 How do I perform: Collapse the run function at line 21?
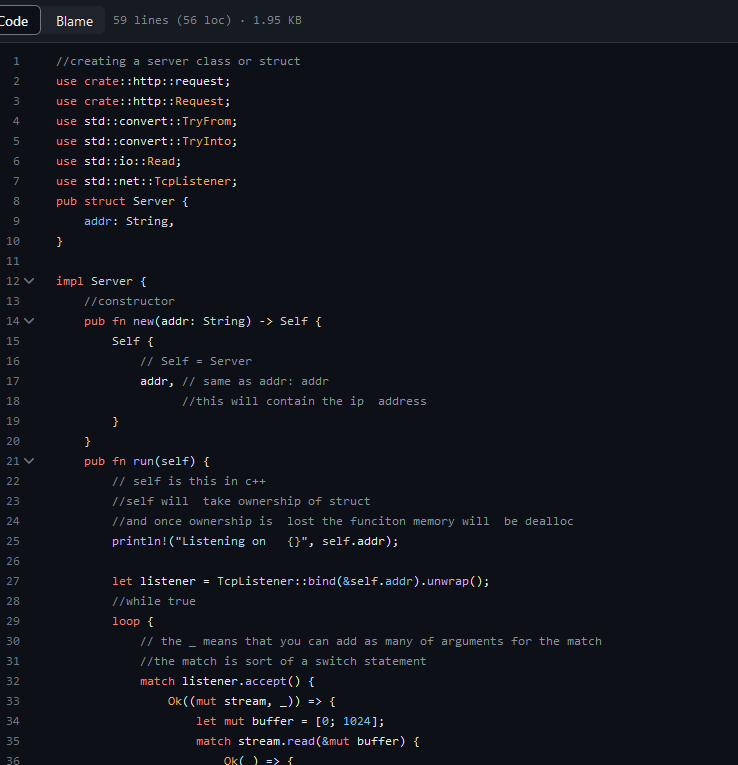[x=28, y=461]
